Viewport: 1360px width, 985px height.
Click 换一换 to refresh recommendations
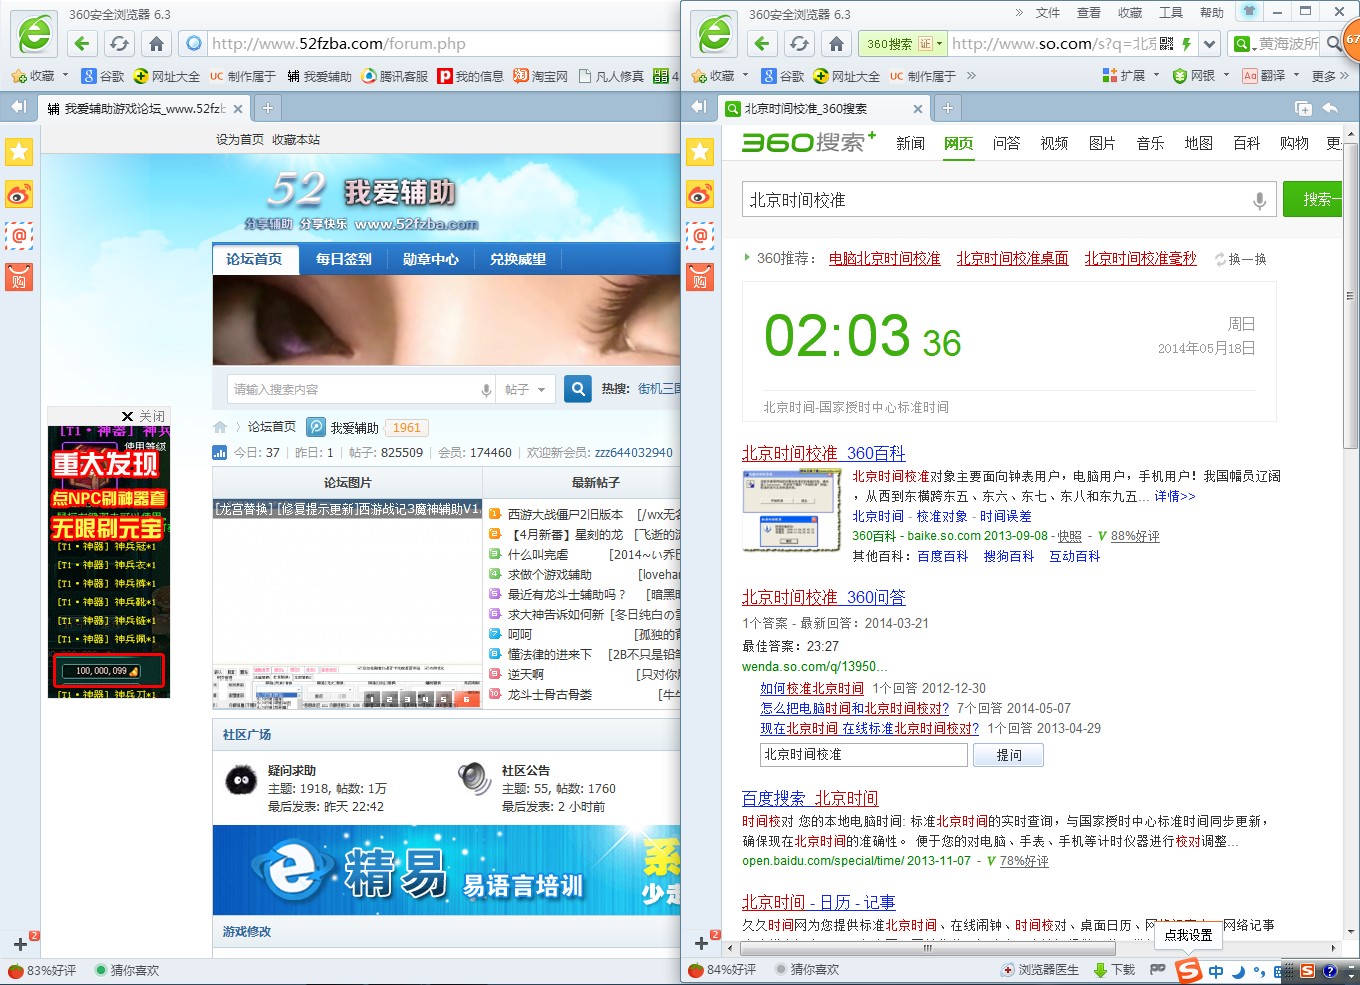[x=1240, y=259]
